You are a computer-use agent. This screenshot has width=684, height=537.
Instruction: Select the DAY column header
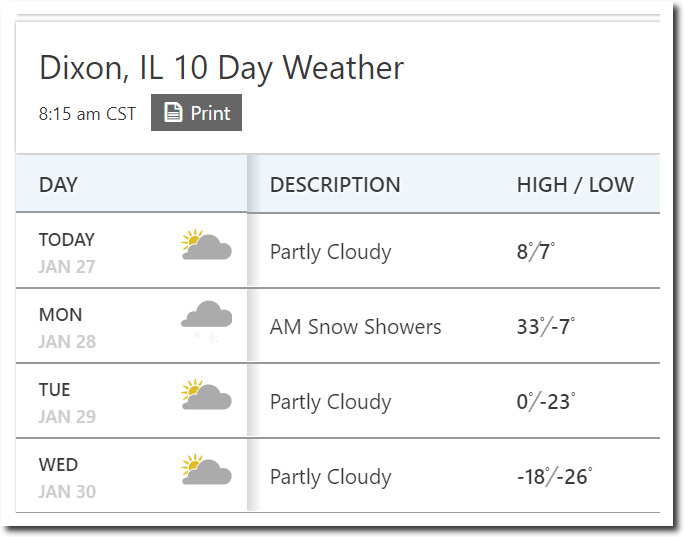click(x=58, y=185)
